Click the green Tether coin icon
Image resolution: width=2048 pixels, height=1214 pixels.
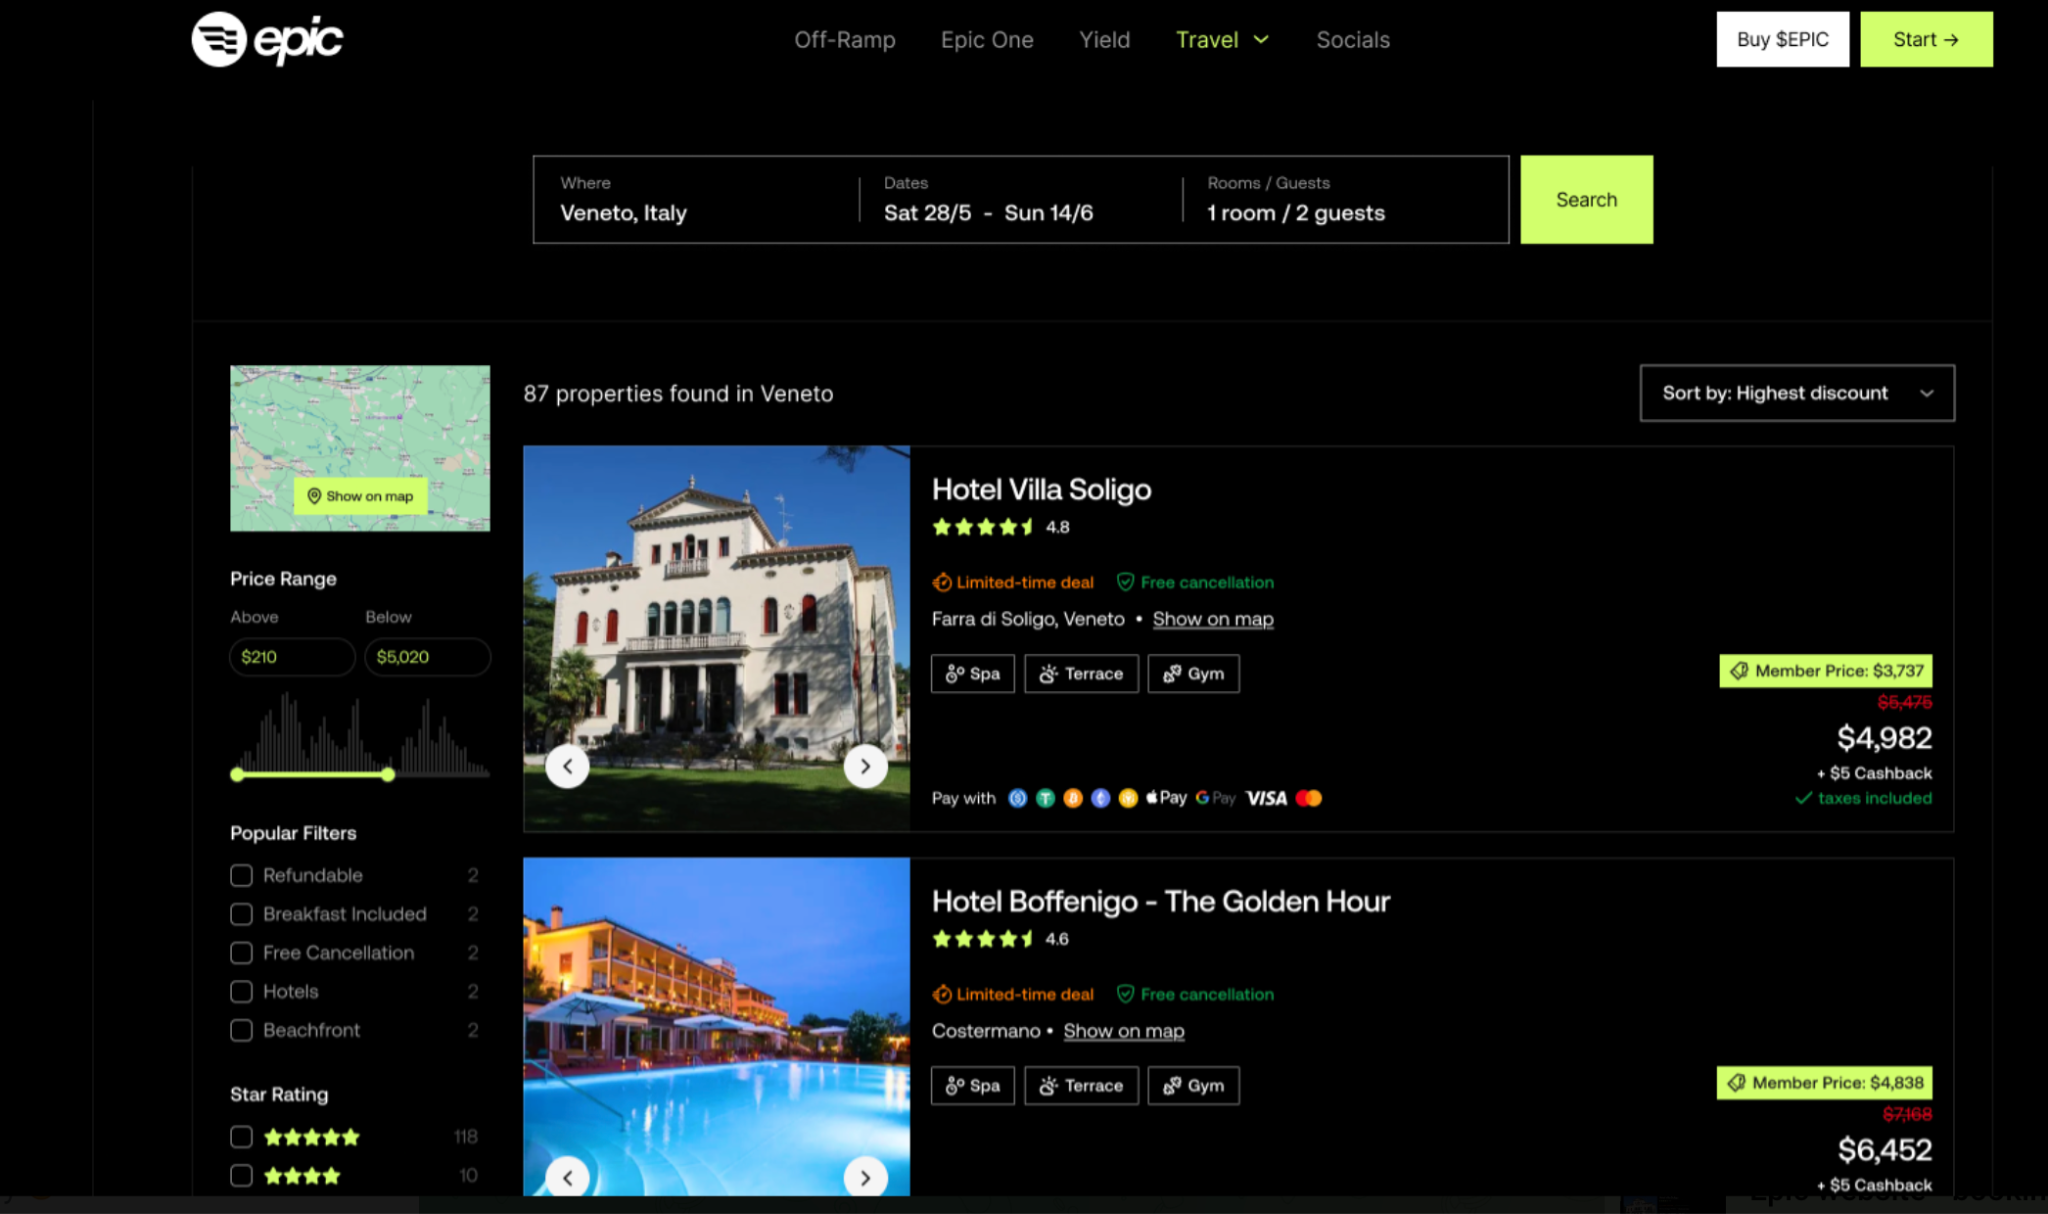coord(1045,798)
